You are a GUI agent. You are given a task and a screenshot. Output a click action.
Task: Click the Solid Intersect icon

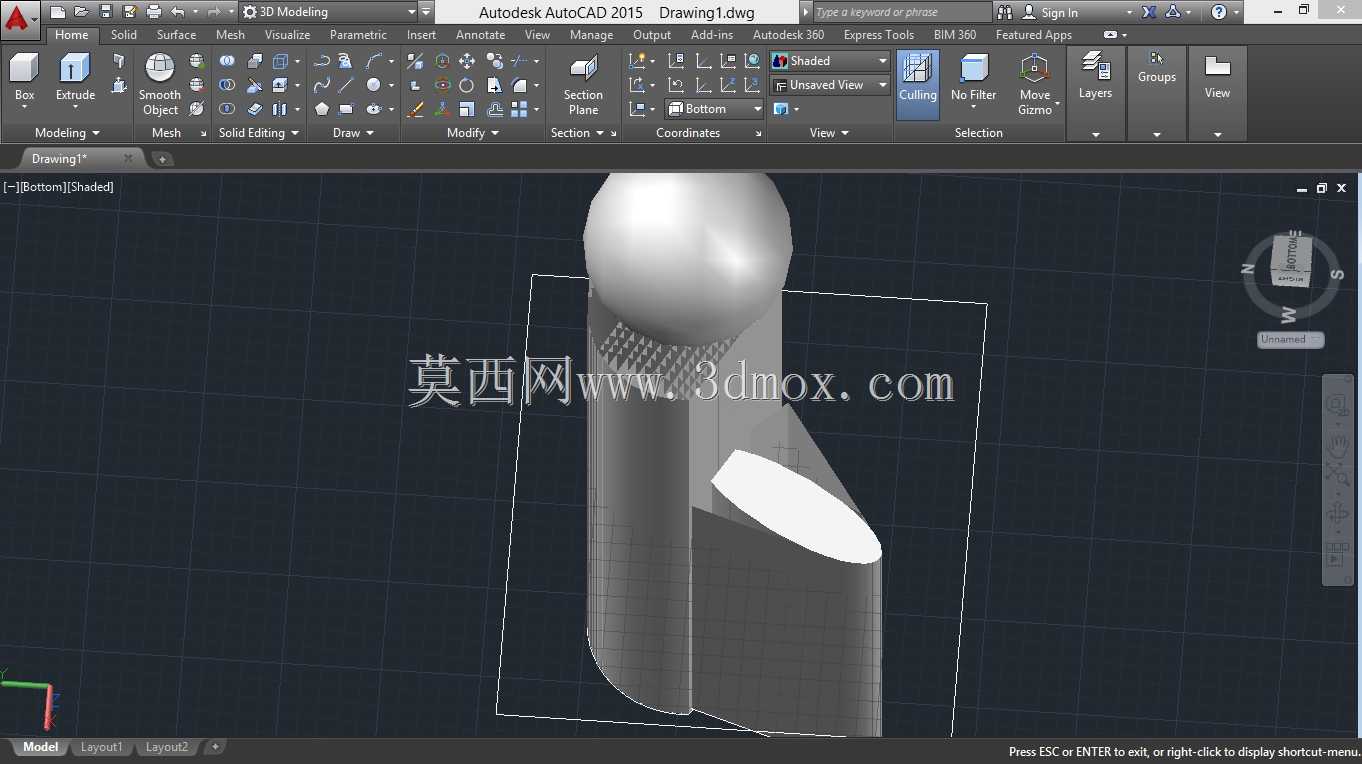pyautogui.click(x=228, y=109)
